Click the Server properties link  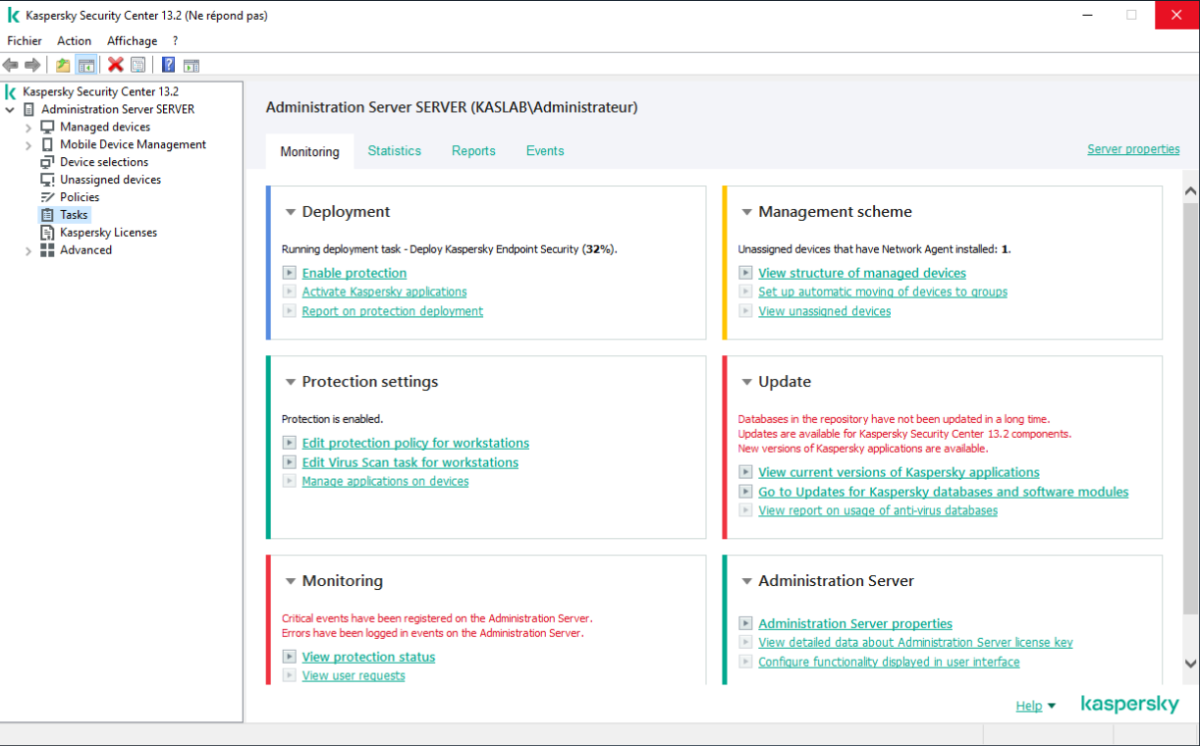point(1133,149)
